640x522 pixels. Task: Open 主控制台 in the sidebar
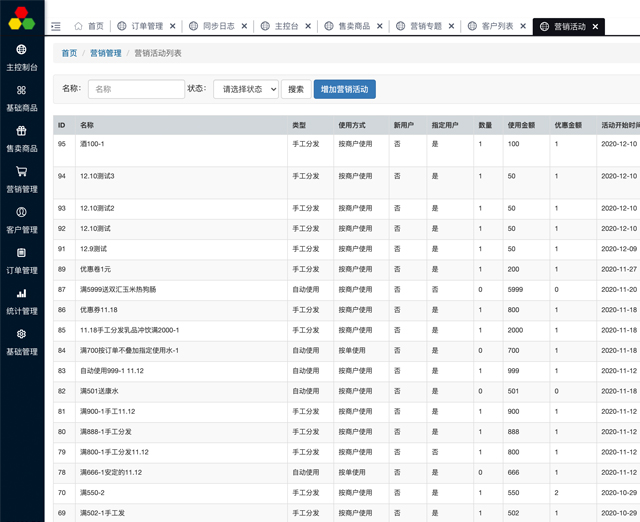(22, 57)
